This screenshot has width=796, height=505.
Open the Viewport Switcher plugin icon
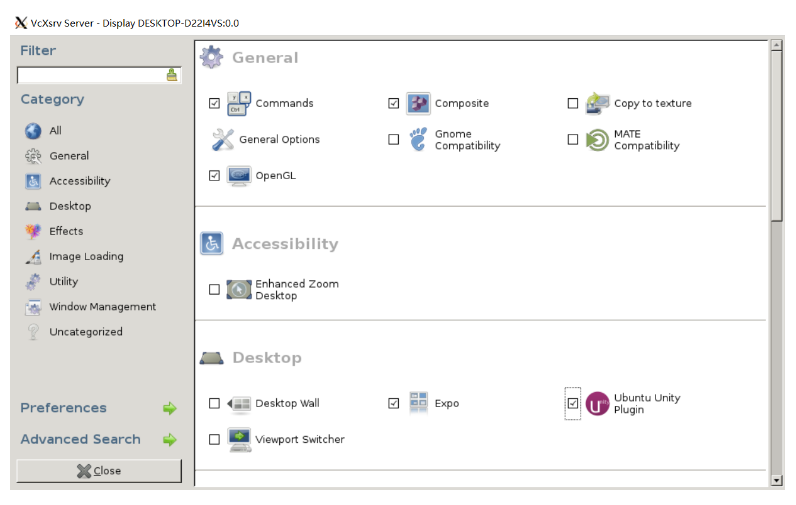[239, 440]
